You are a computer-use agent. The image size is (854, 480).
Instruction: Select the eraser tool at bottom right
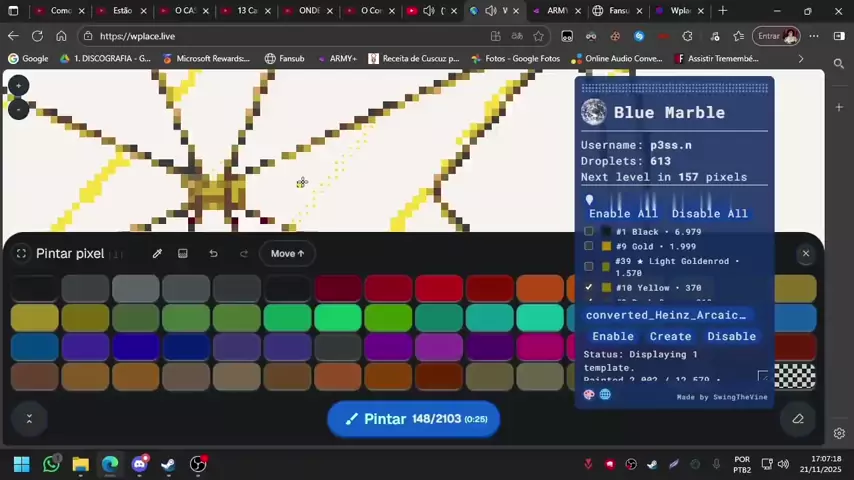click(797, 419)
